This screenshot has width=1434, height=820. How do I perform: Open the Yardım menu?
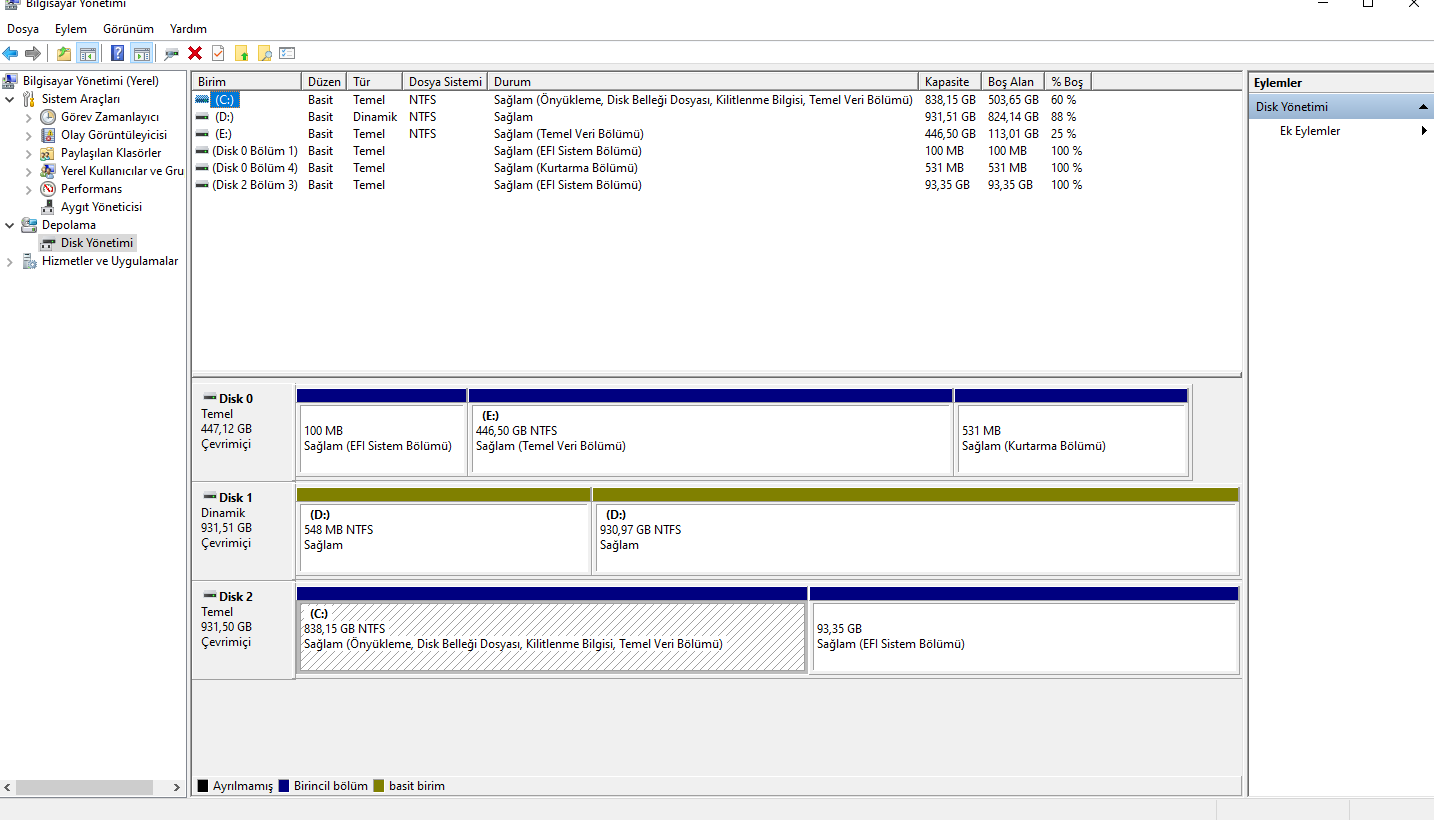coord(188,29)
